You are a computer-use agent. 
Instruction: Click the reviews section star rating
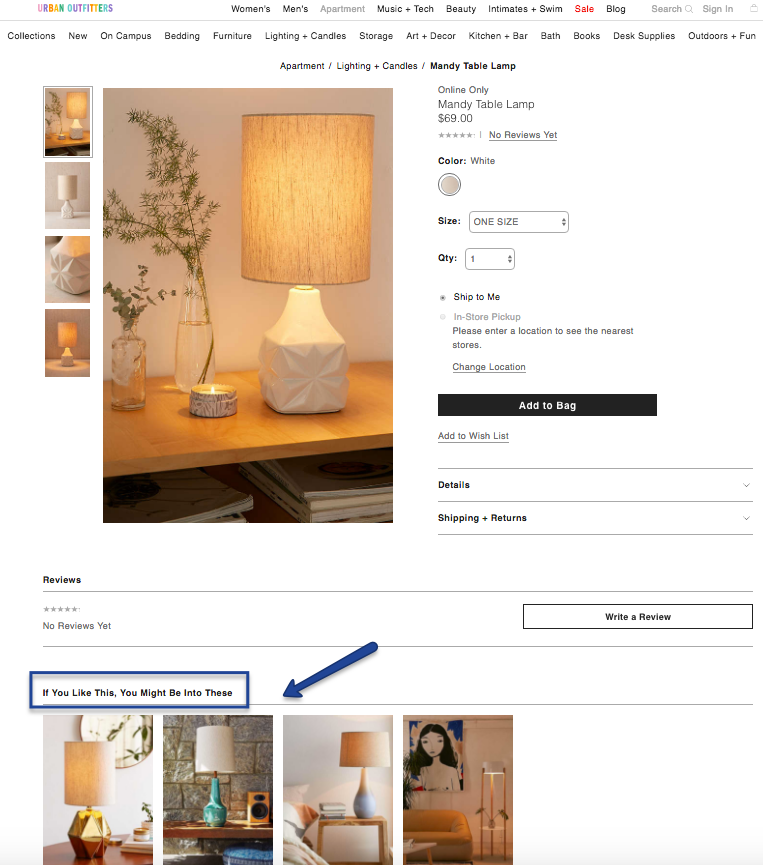click(x=62, y=610)
